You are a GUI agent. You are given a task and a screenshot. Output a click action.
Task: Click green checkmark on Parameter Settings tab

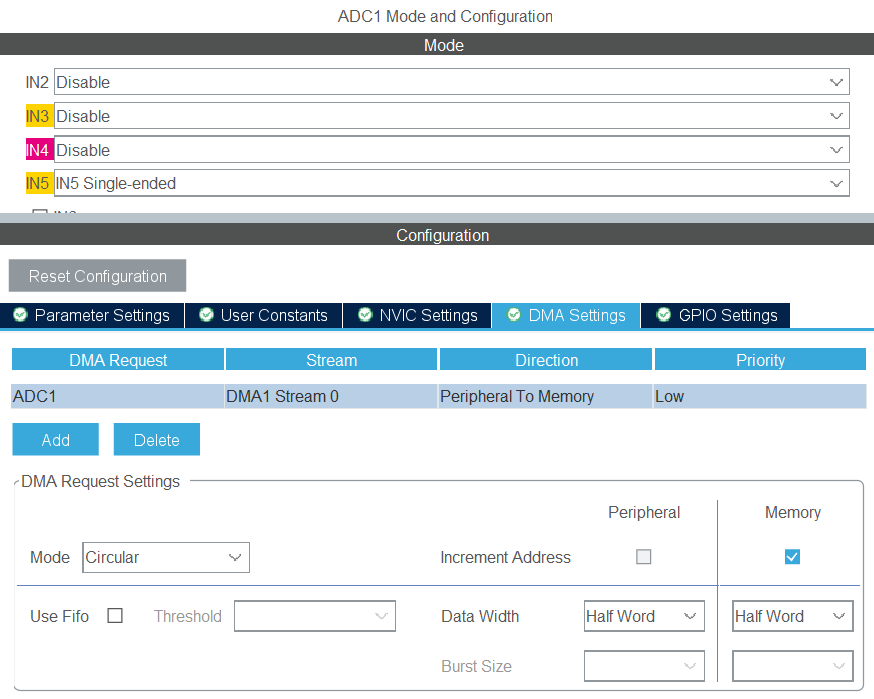pyautogui.click(x=20, y=315)
